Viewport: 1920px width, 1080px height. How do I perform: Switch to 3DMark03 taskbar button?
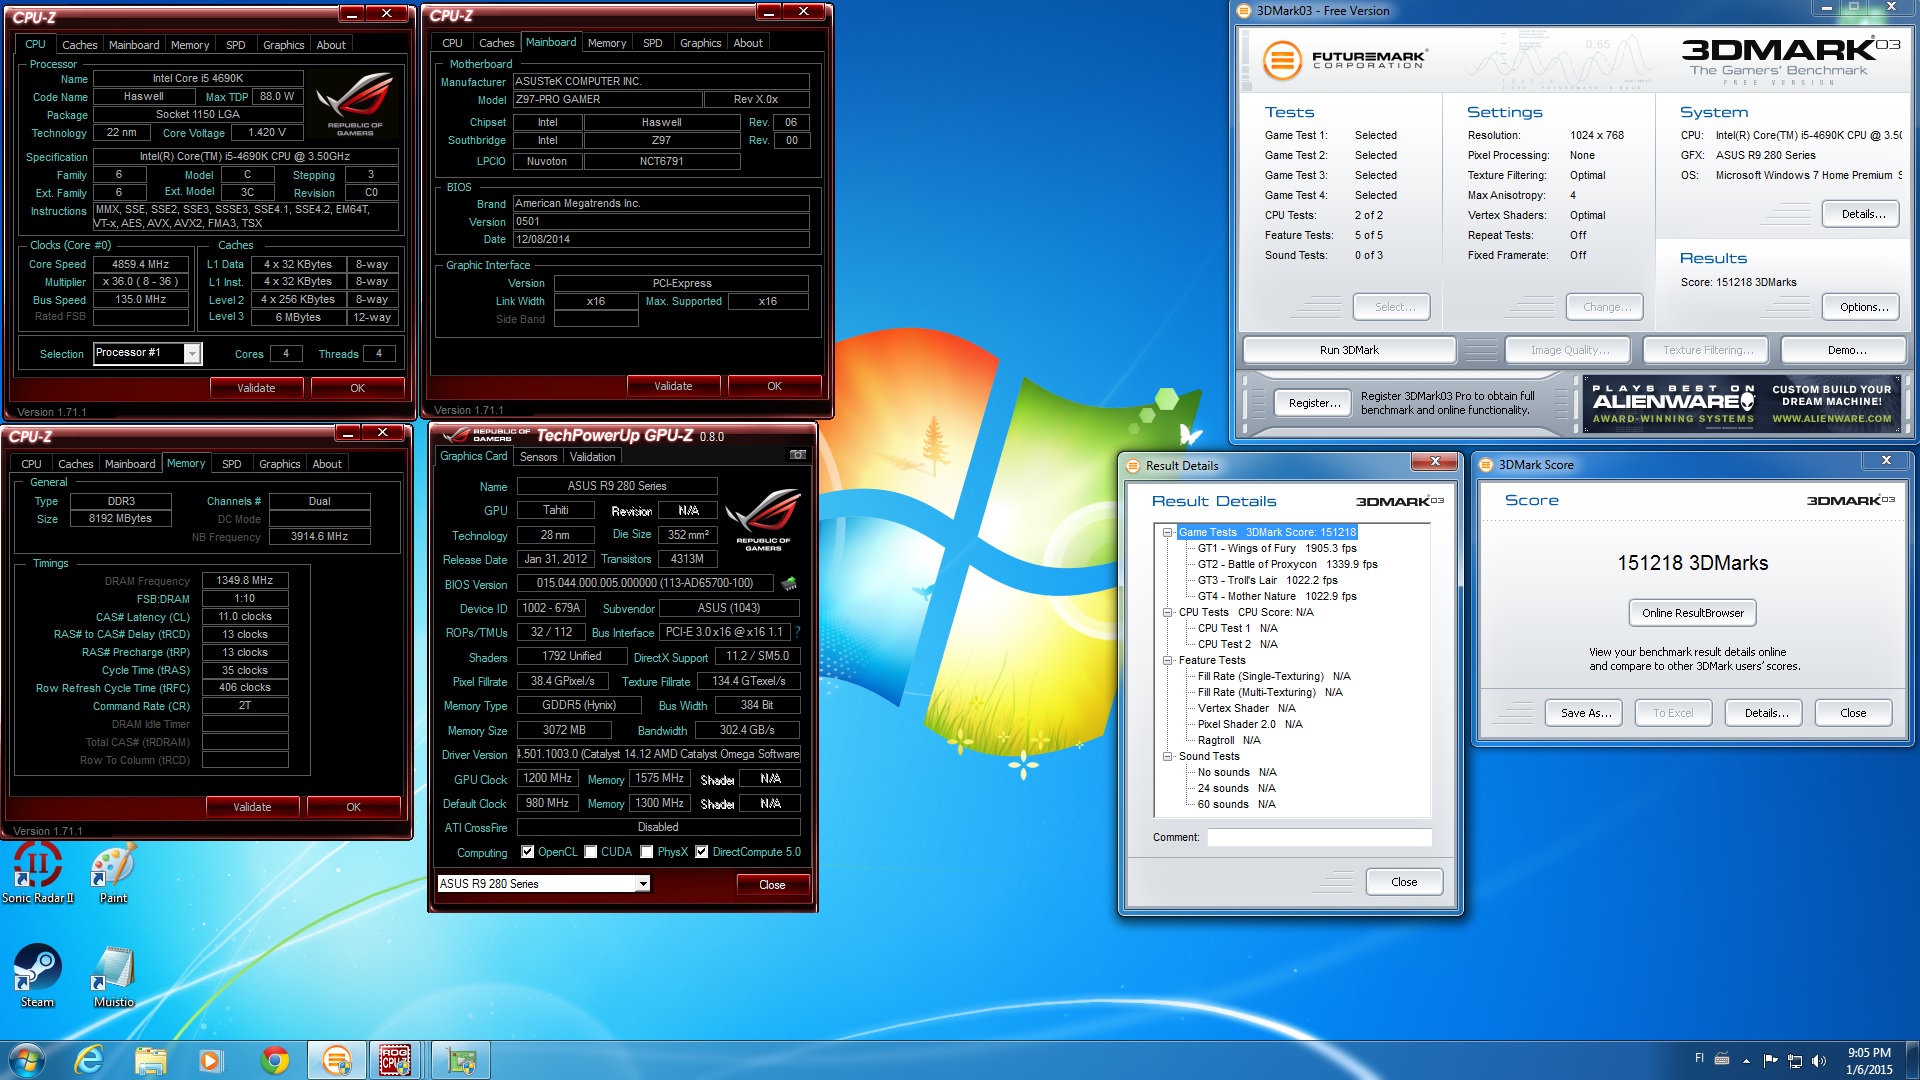(x=337, y=1060)
